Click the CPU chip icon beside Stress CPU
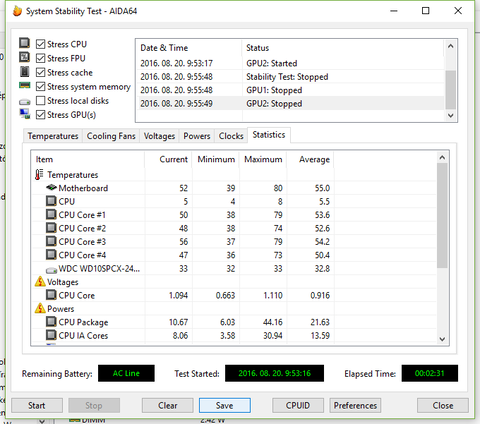The image size is (480, 424). click(x=24, y=43)
